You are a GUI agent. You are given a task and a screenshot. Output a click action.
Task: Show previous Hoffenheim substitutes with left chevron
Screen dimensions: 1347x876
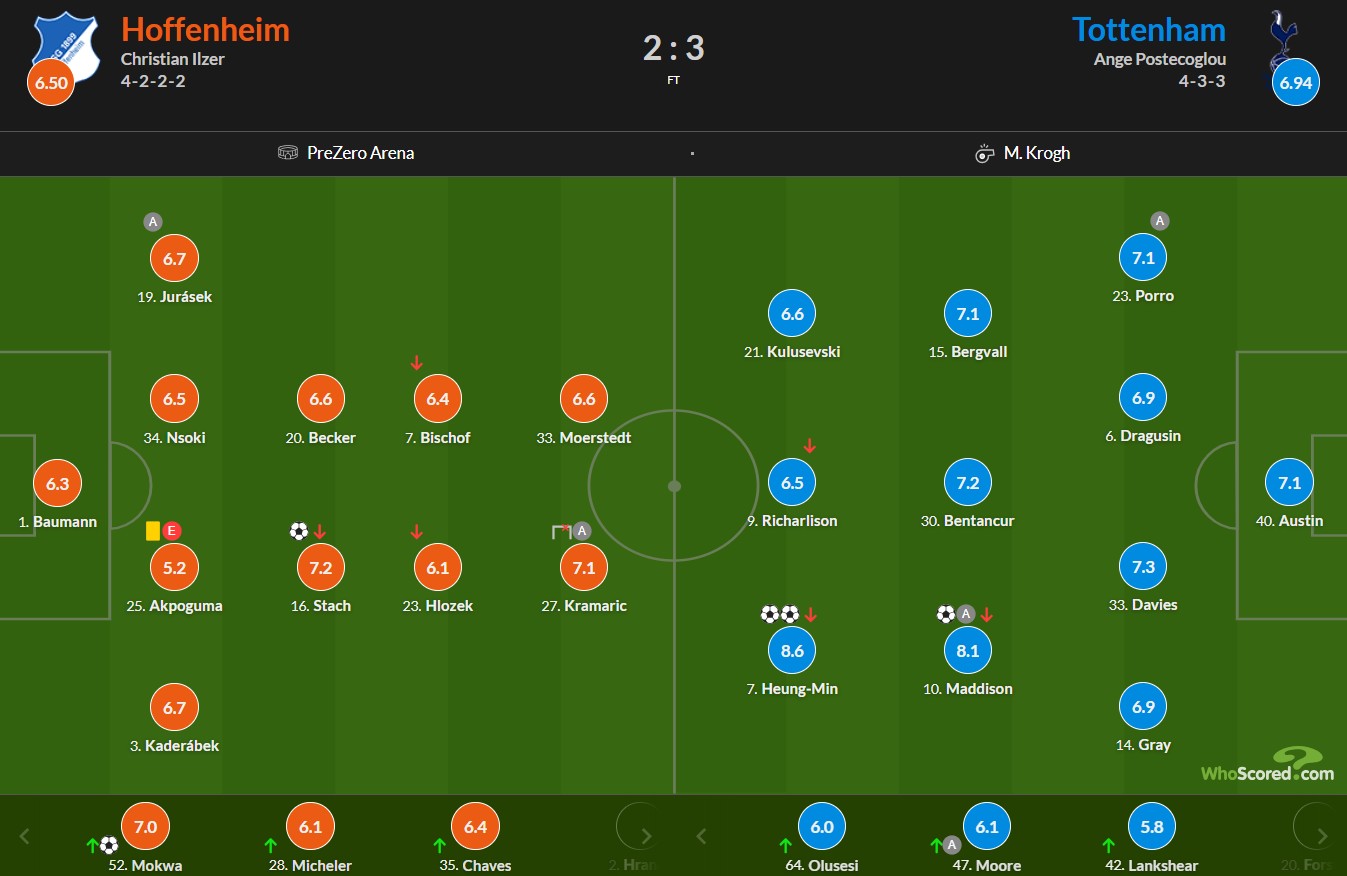(26, 836)
